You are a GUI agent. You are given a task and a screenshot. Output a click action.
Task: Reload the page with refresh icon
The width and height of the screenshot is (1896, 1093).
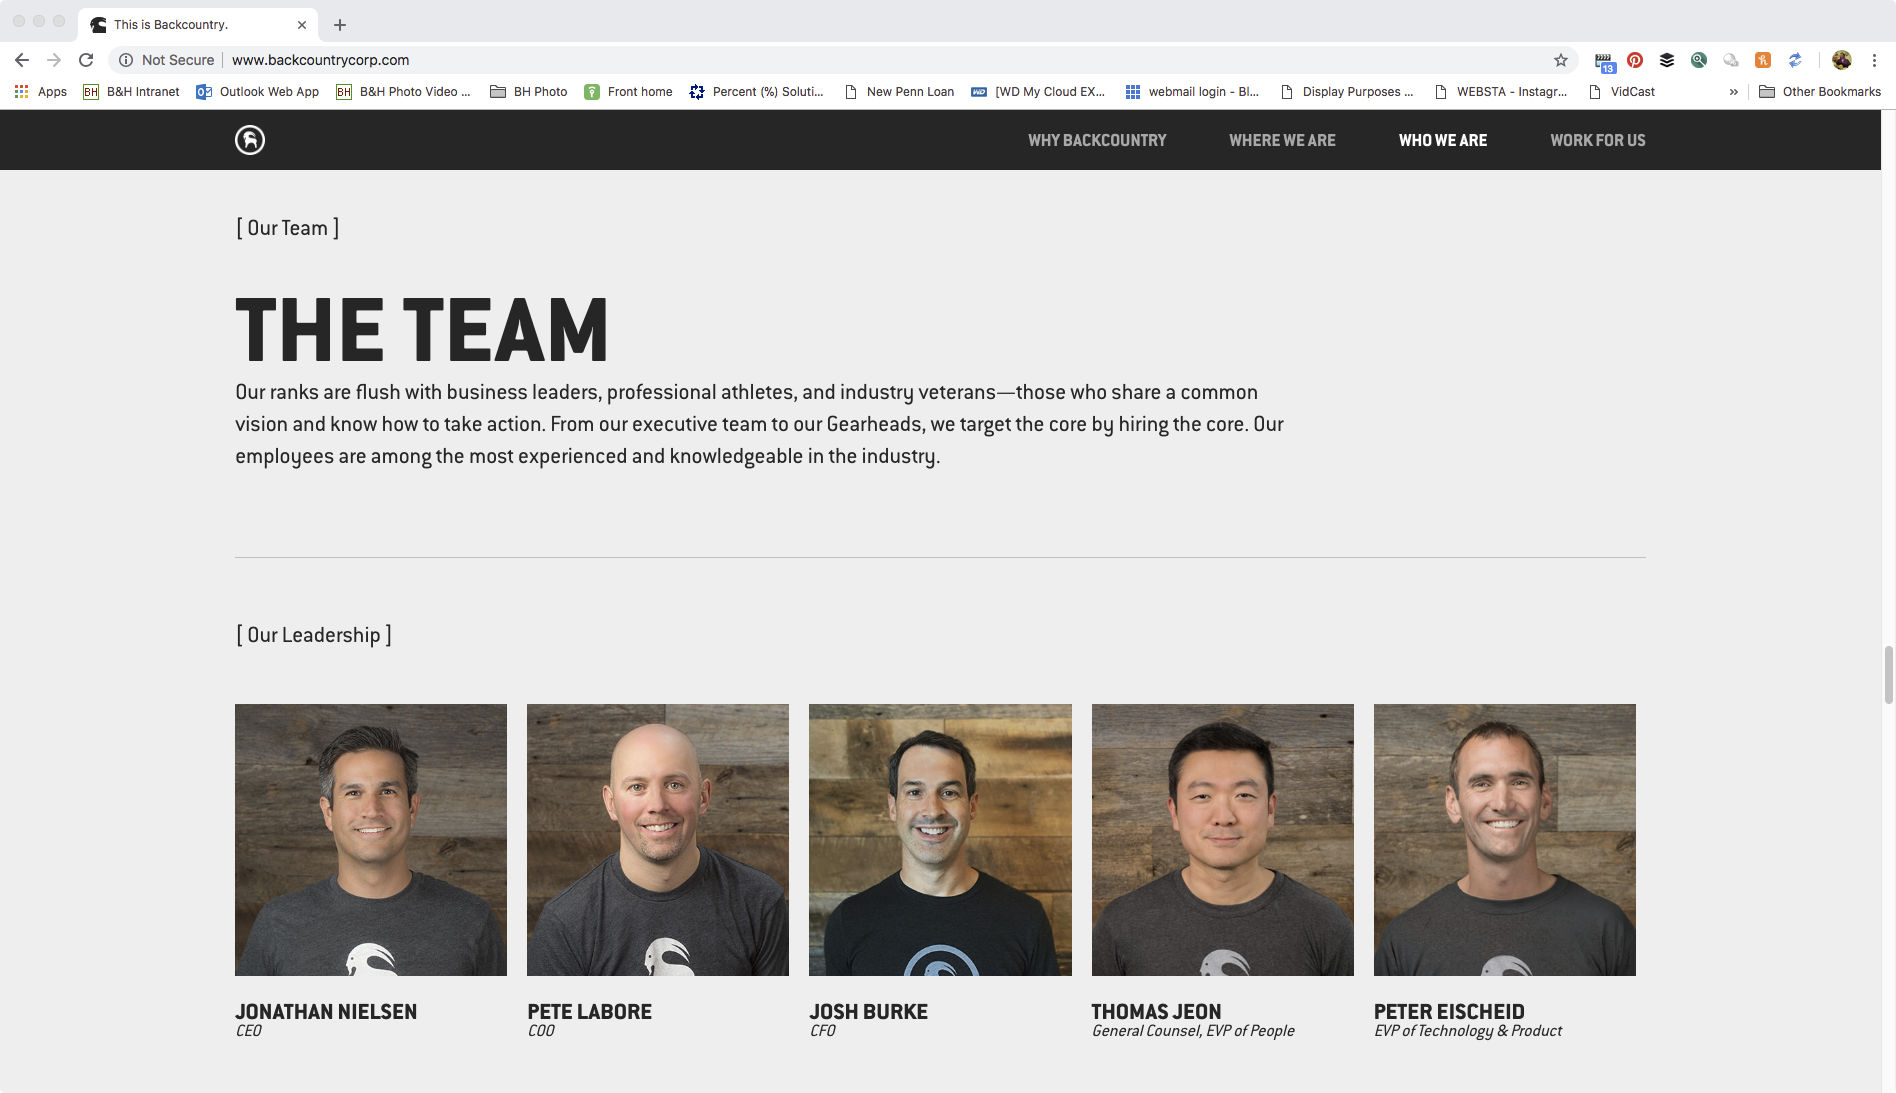pyautogui.click(x=86, y=60)
